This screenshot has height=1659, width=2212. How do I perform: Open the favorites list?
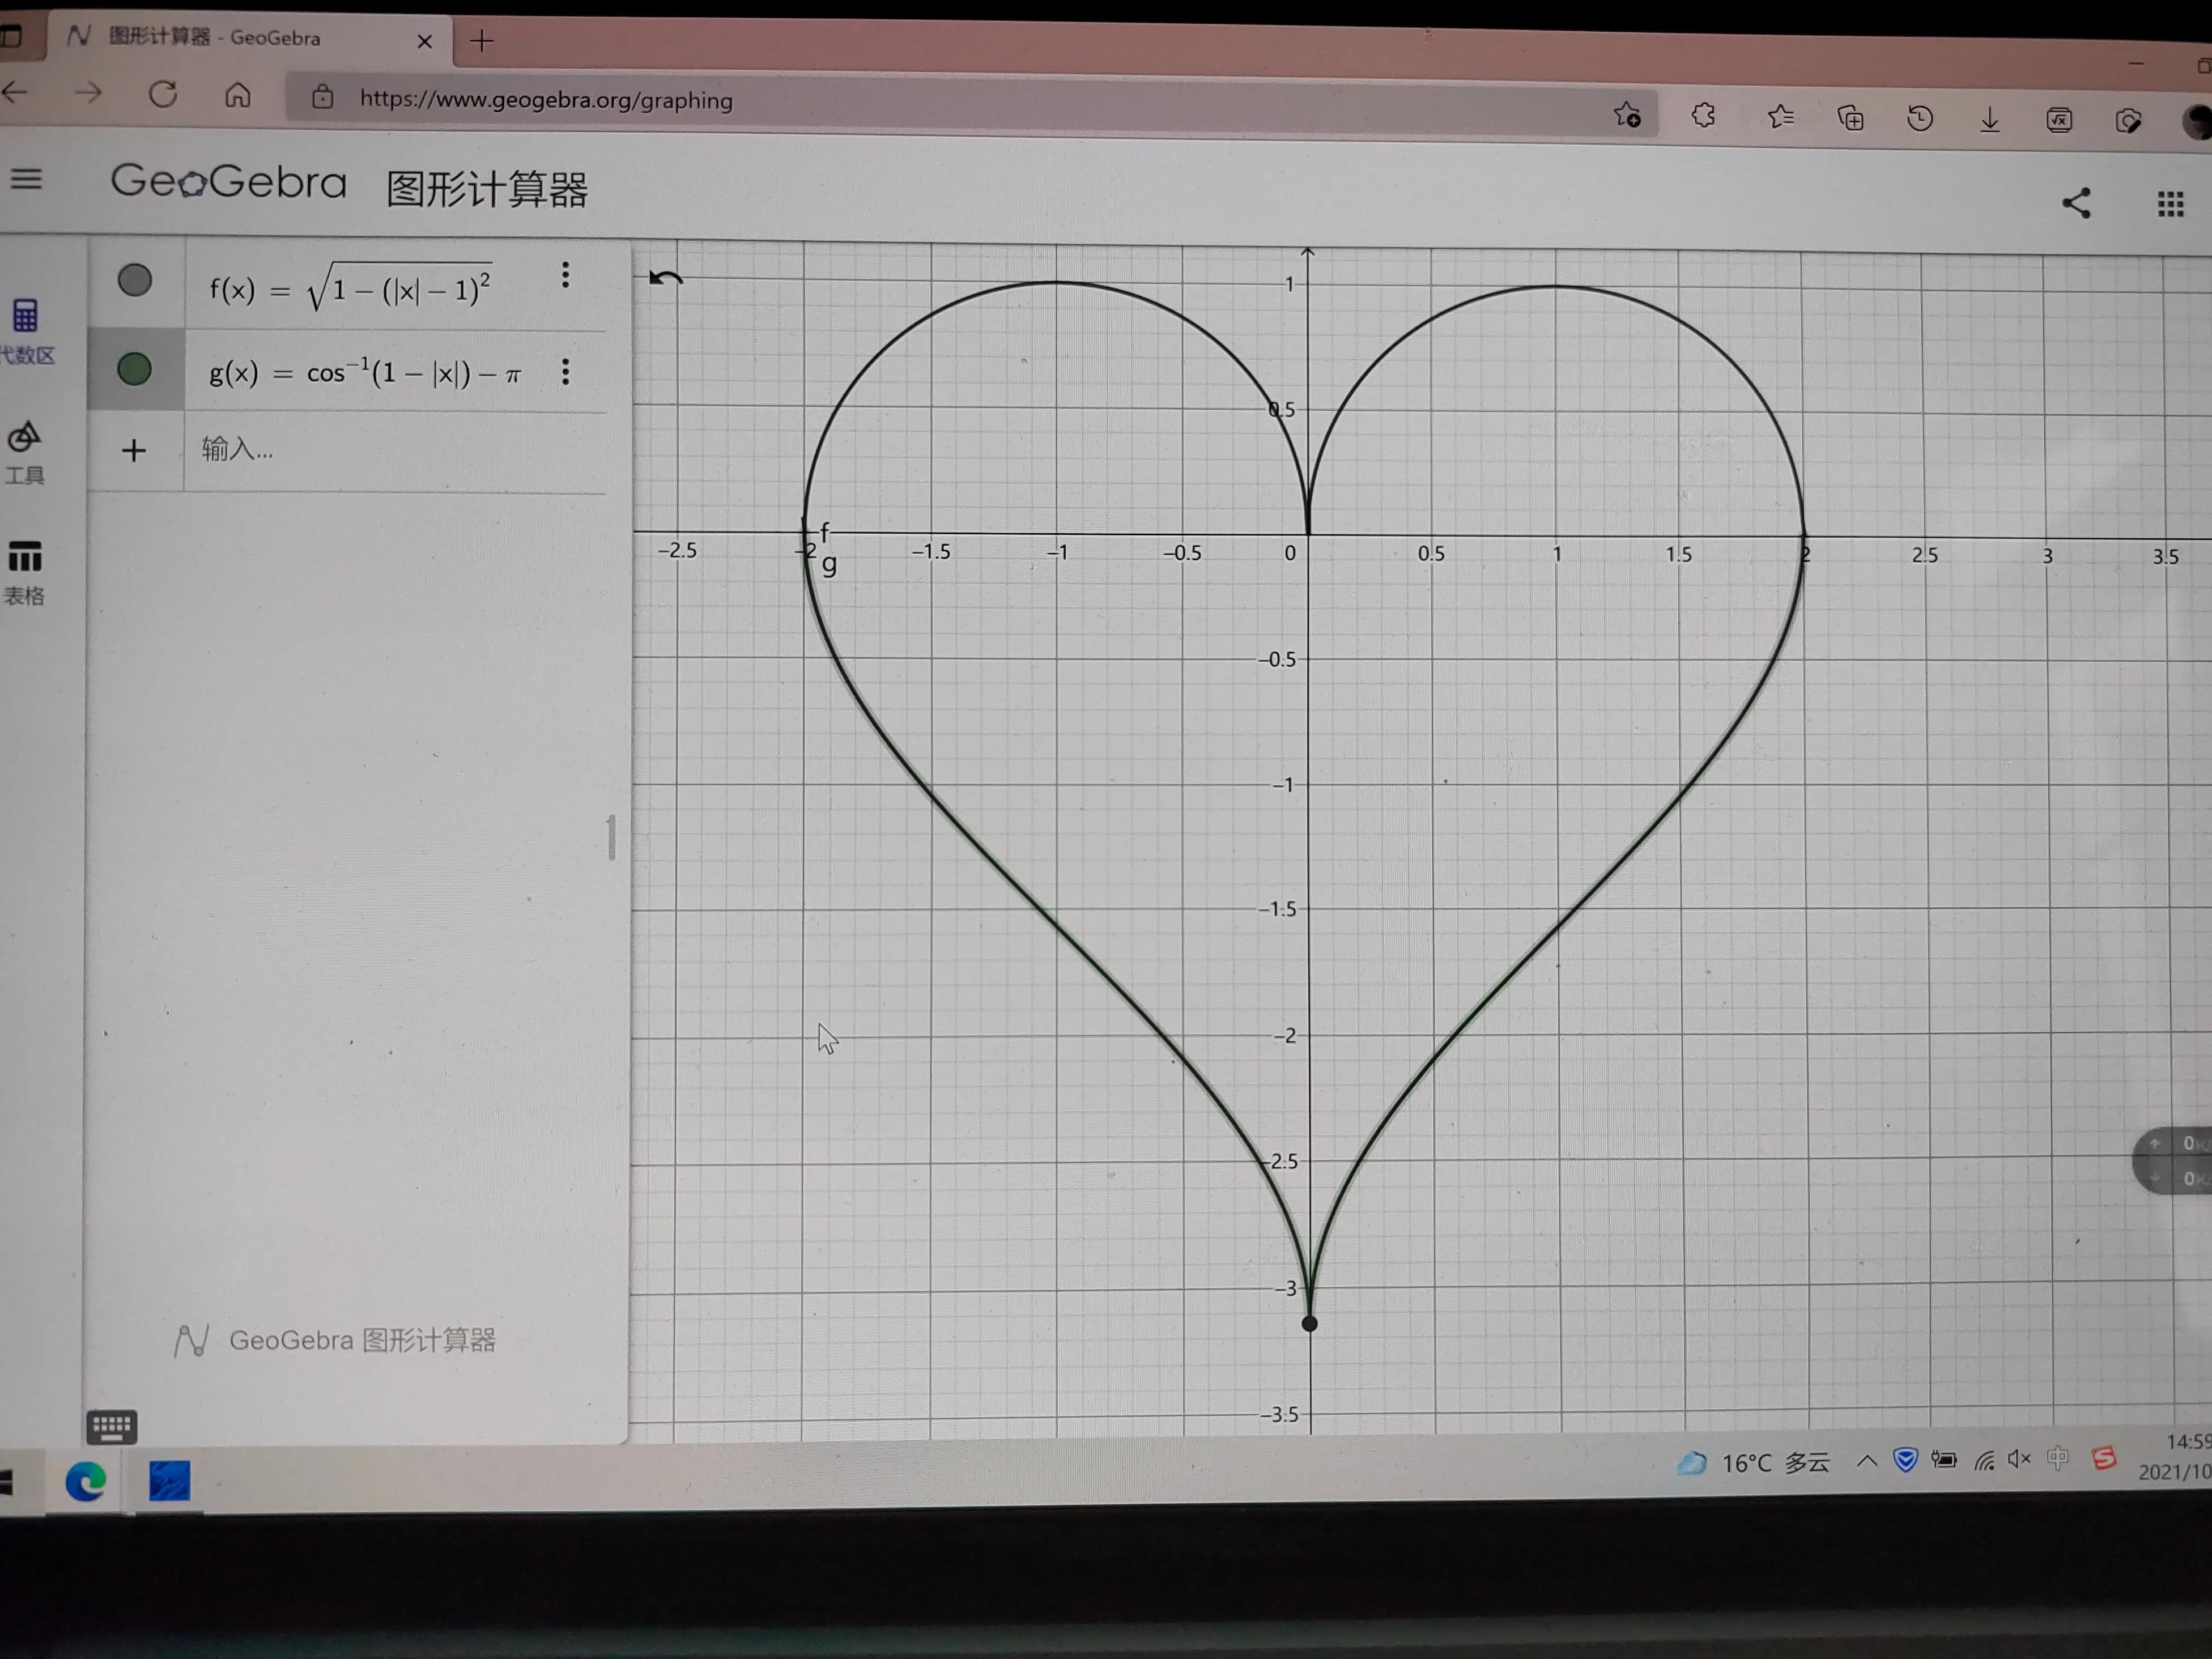(x=1781, y=118)
